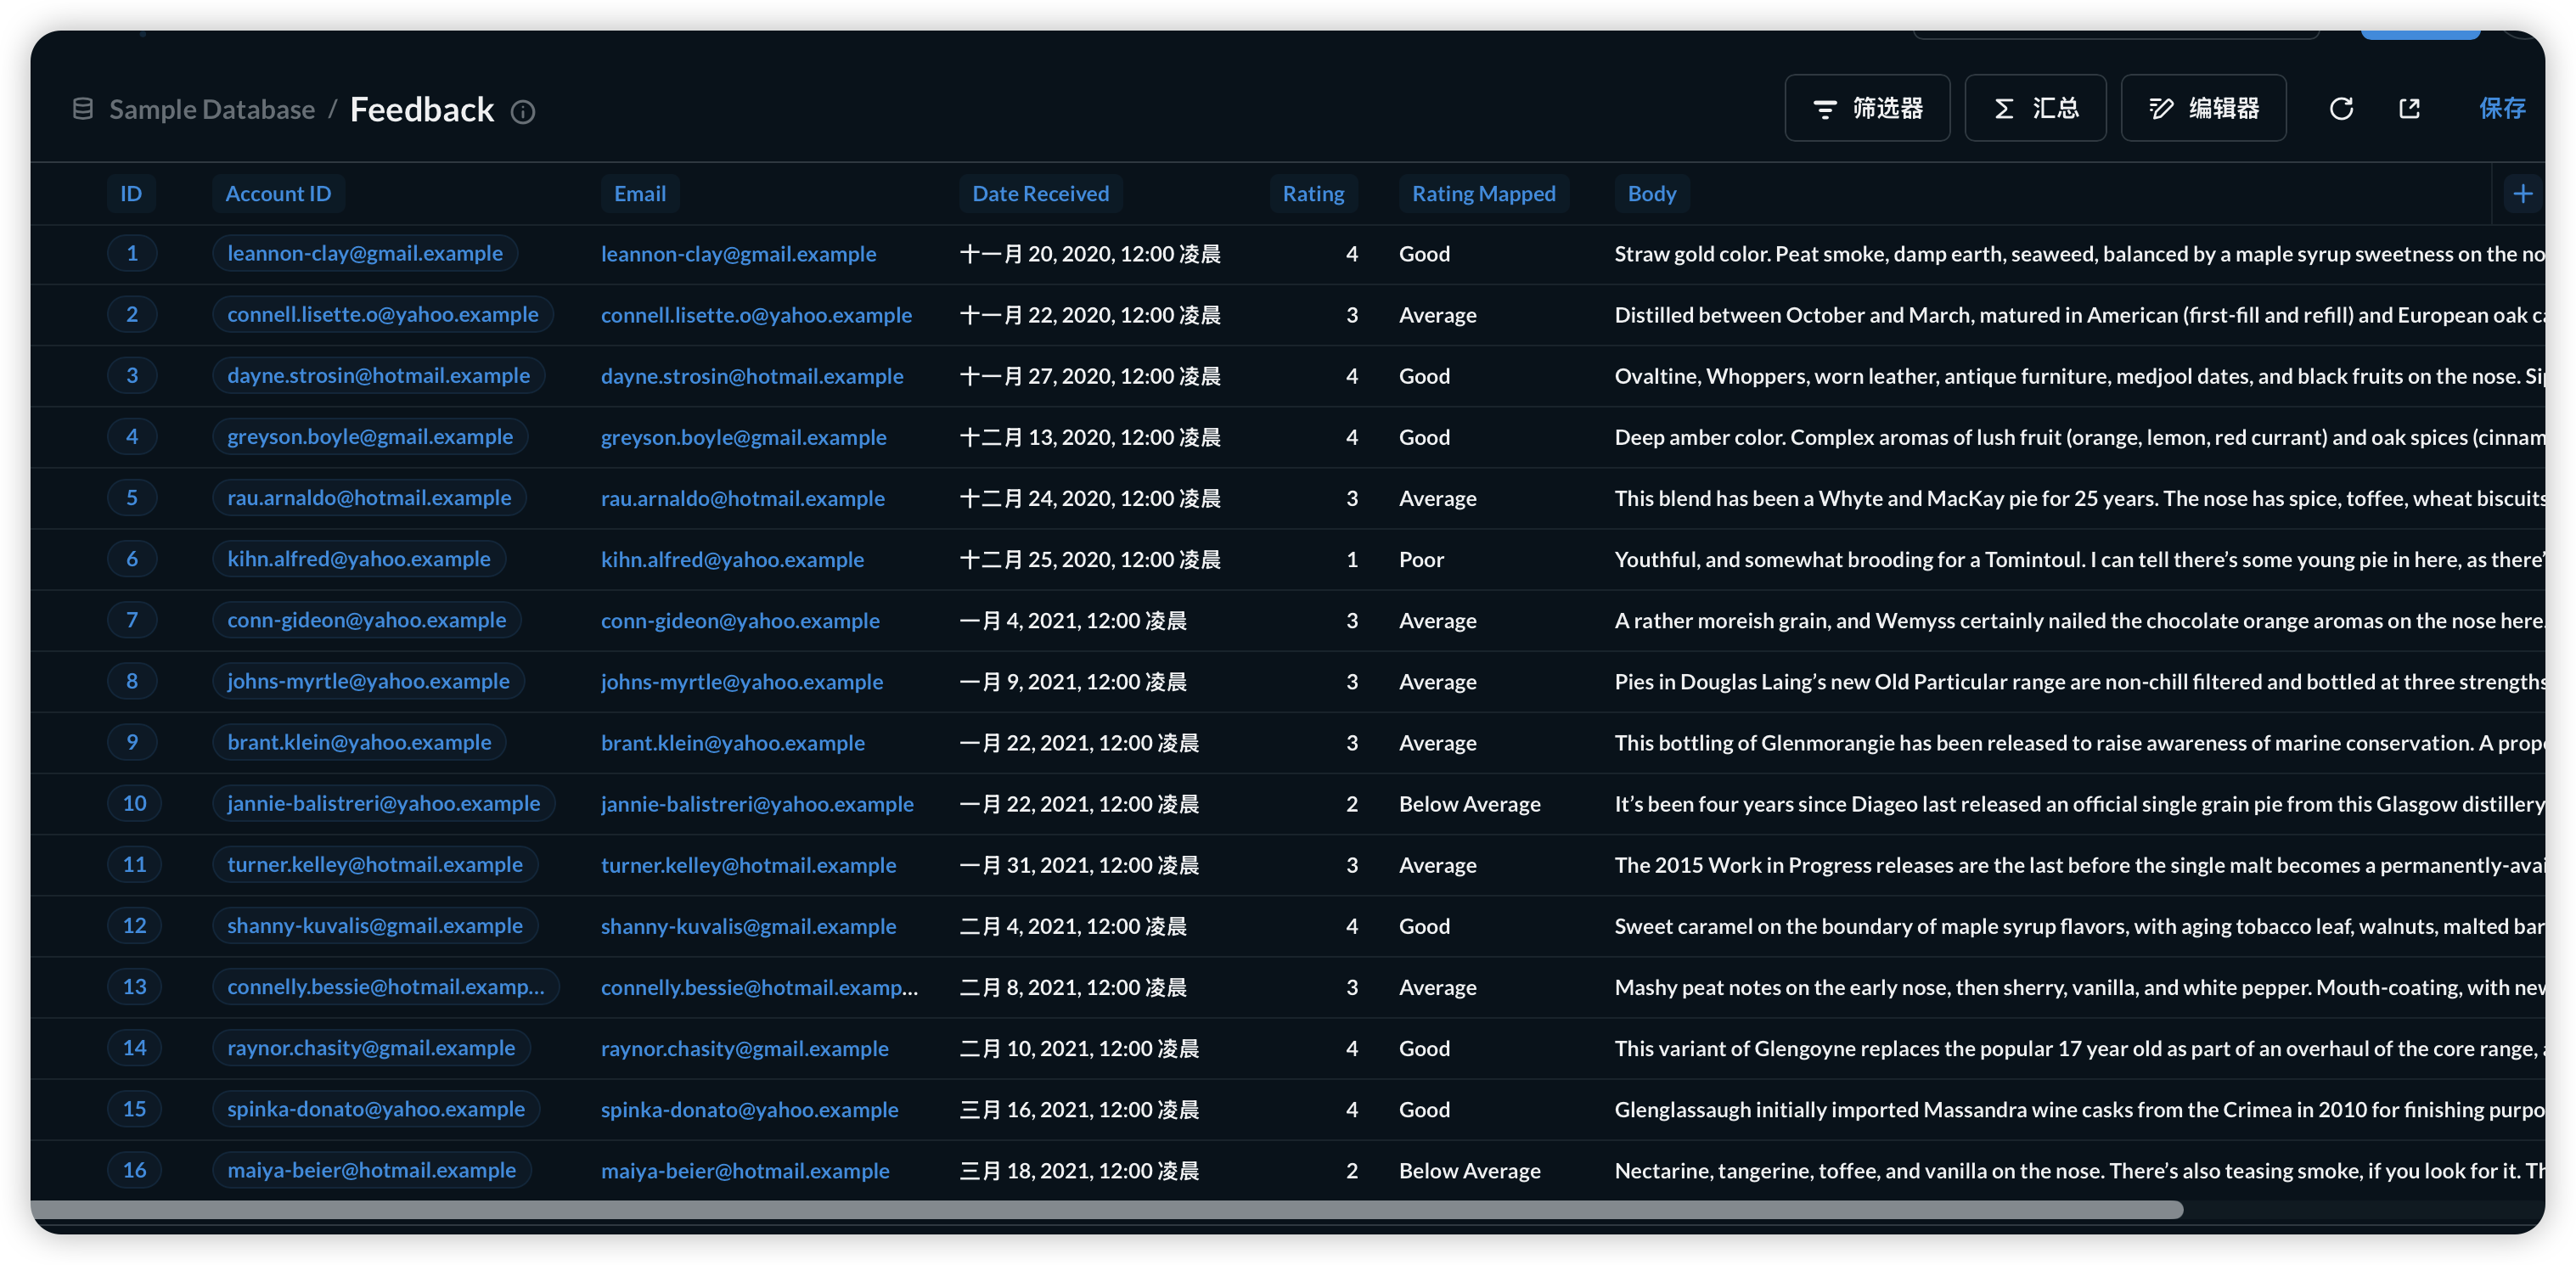Viewport: 2576px width, 1265px height.
Task: Open the 编辑器 editor button
Action: point(2203,108)
